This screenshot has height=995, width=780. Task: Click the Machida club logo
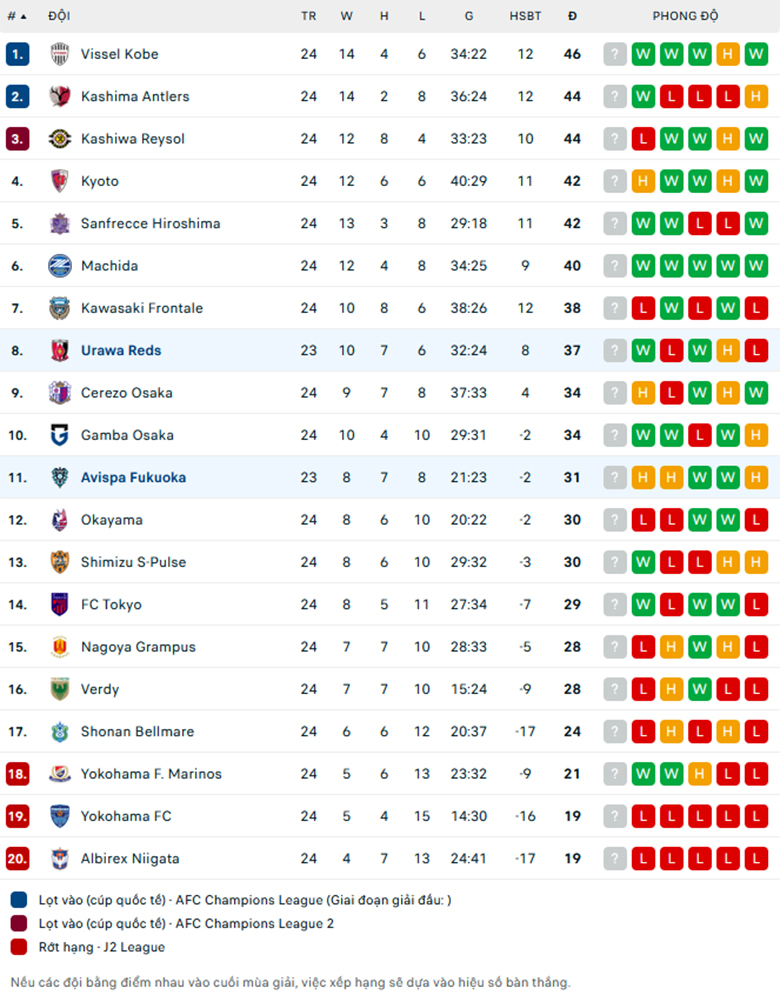click(60, 266)
